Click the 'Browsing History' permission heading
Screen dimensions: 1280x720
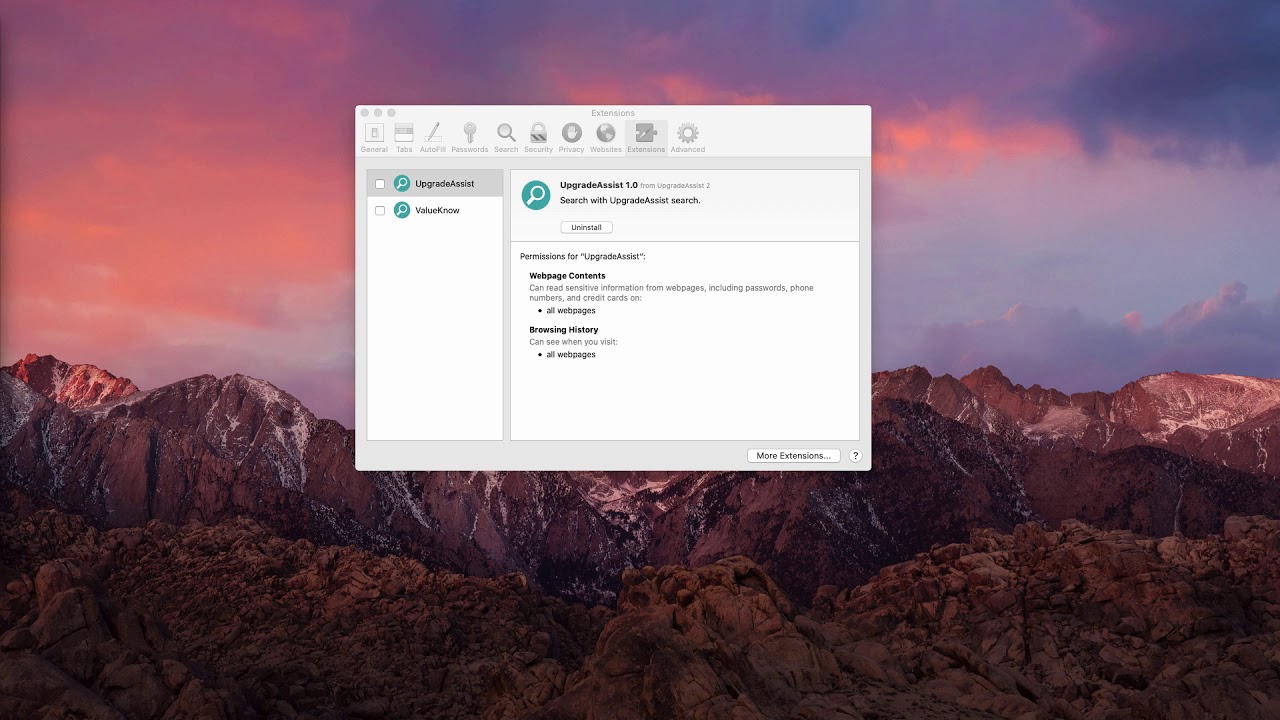pos(564,330)
